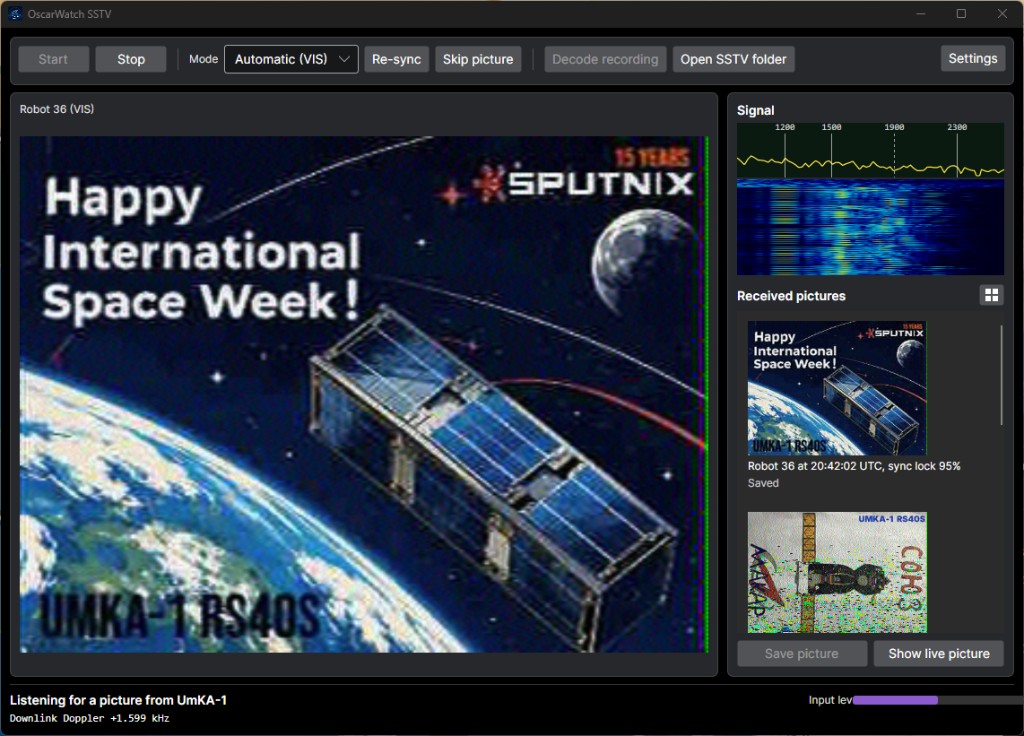1024x736 pixels.
Task: Click the 'Mode' label in toolbar
Action: point(203,59)
